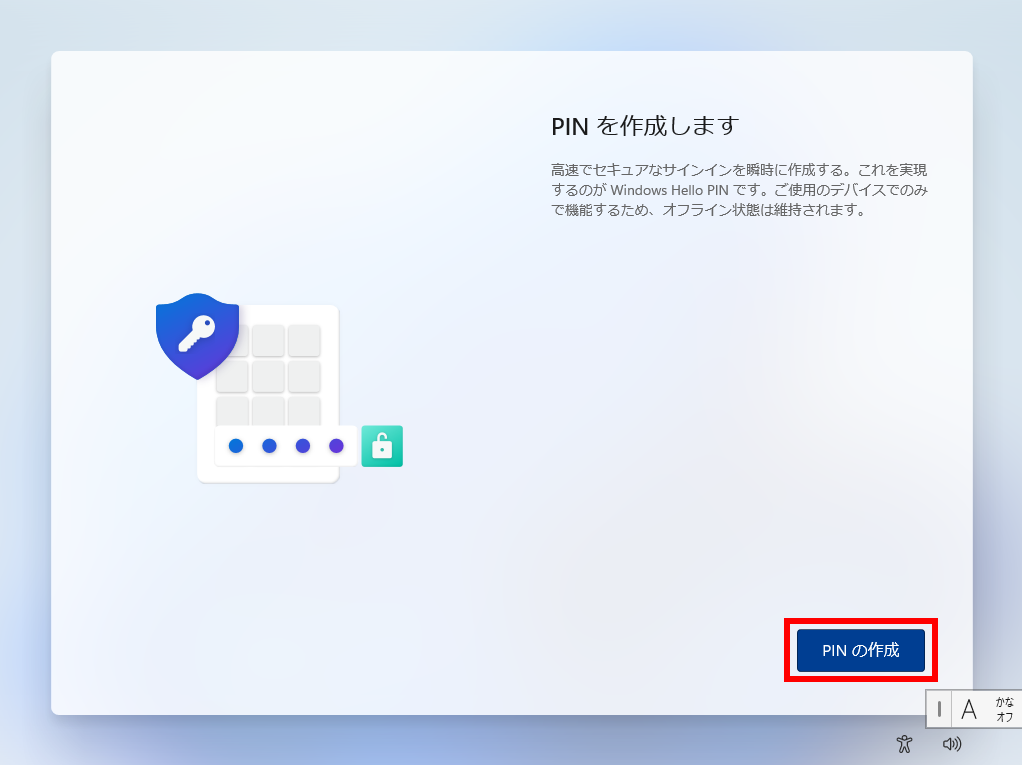This screenshot has width=1022, height=765.
Task: Click the second PIN dot in illustration
Action: [x=269, y=446]
